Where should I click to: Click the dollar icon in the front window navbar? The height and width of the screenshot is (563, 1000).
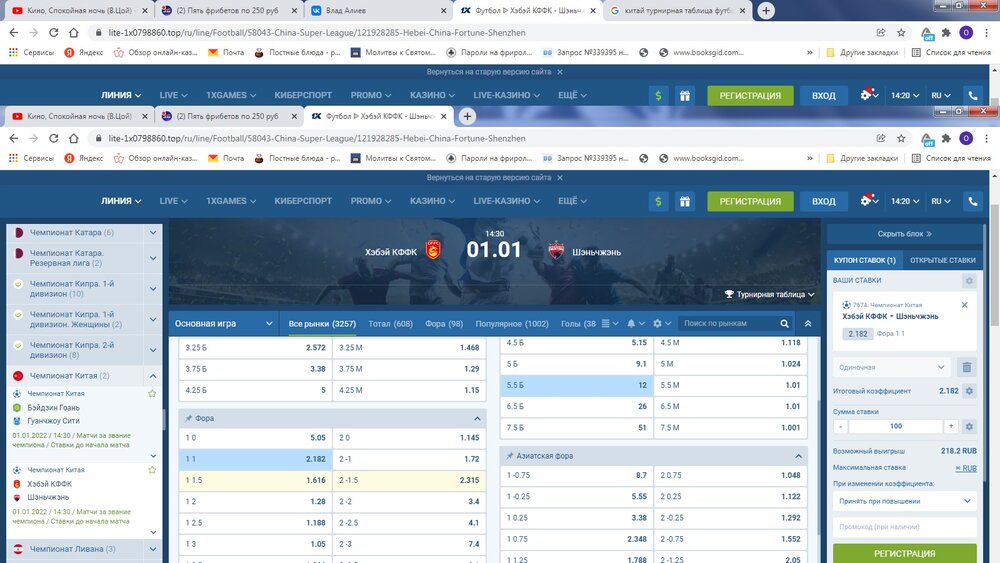click(658, 201)
